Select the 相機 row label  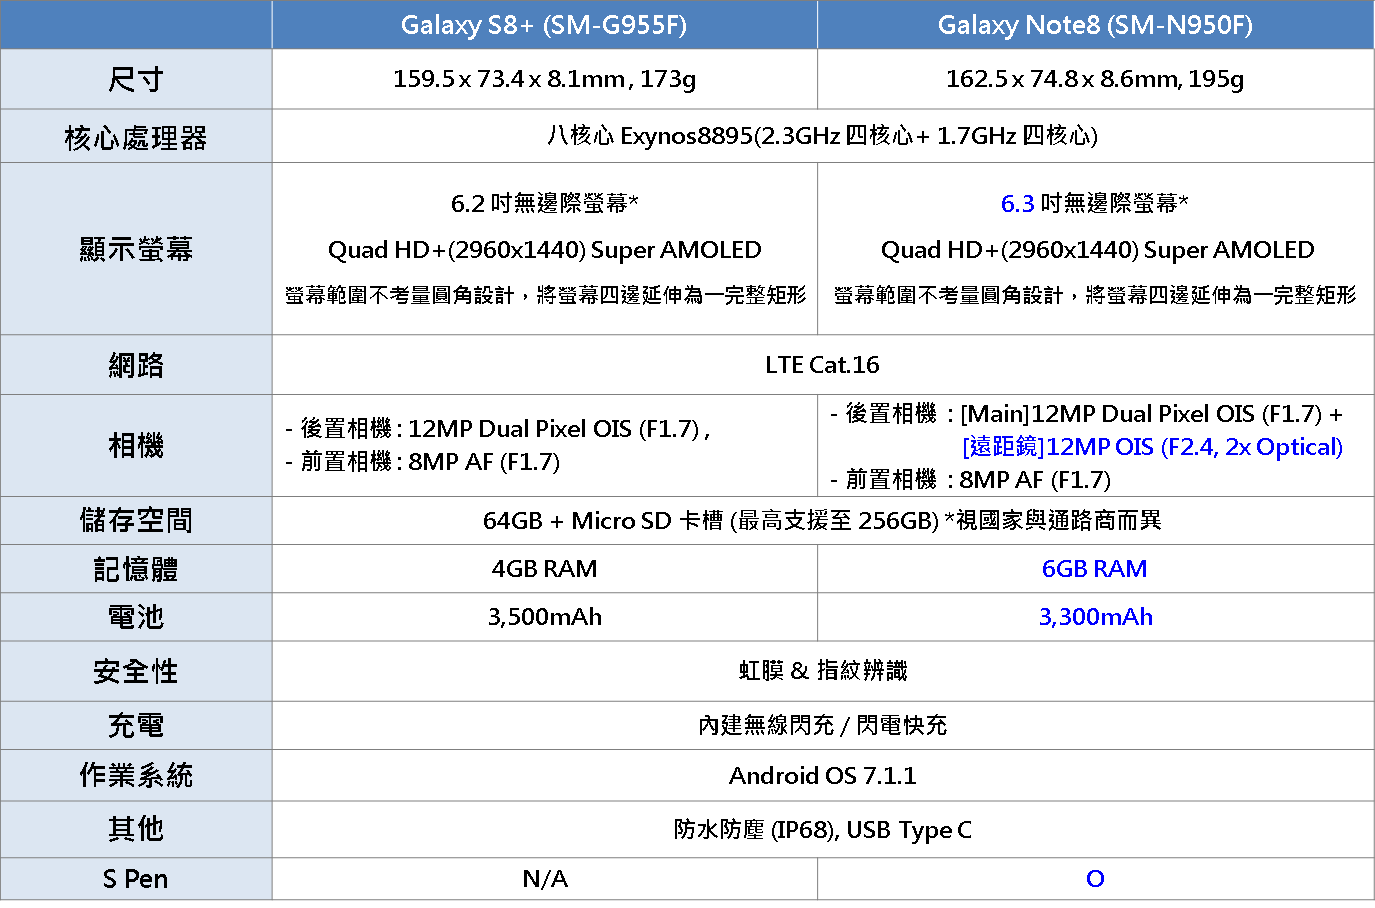(136, 446)
